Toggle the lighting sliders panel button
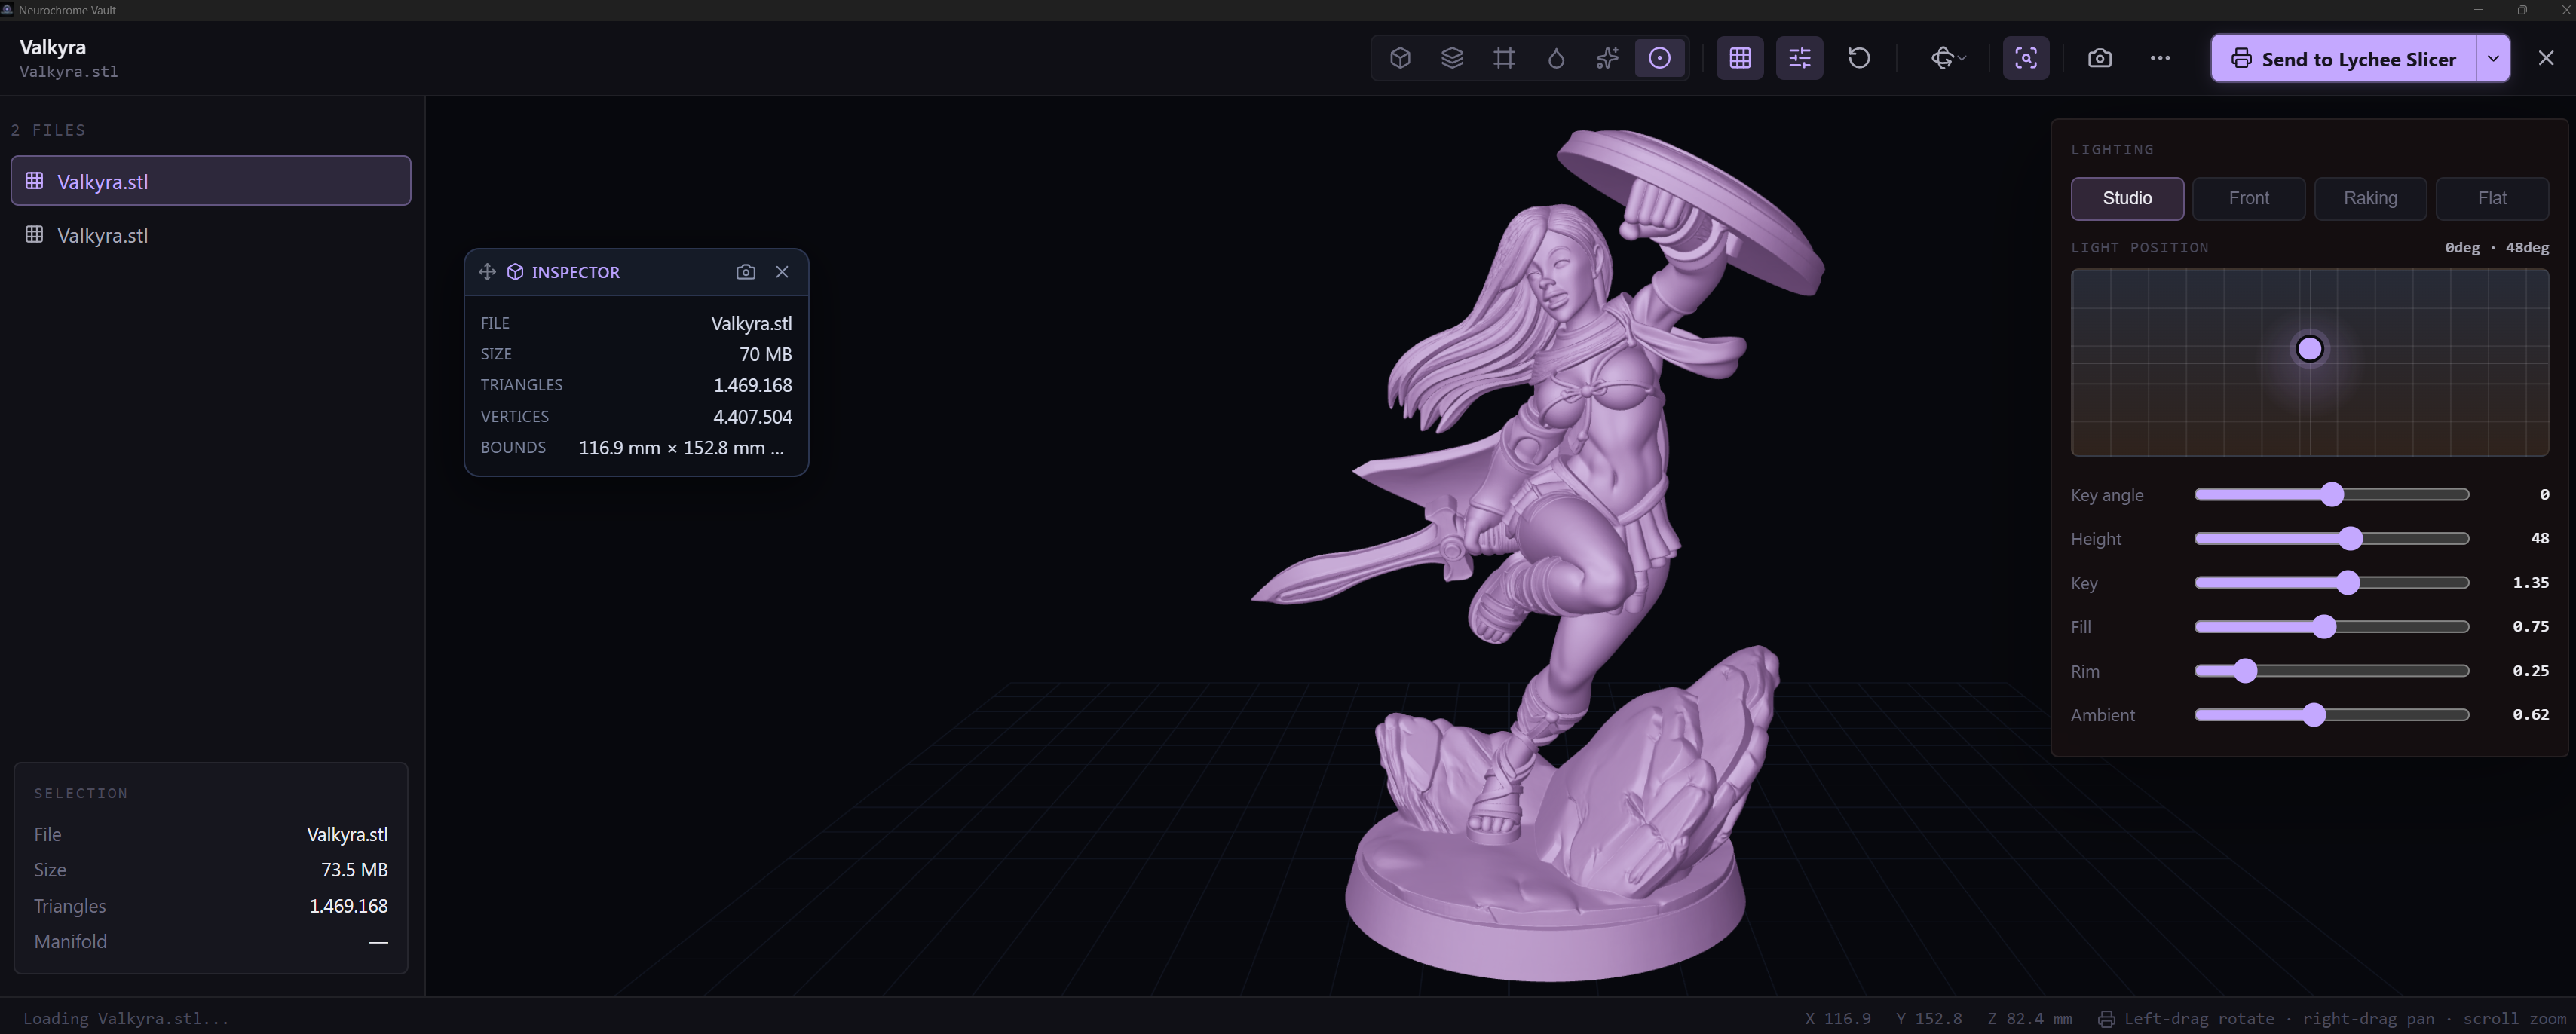Viewport: 2576px width, 1034px height. click(x=1799, y=58)
